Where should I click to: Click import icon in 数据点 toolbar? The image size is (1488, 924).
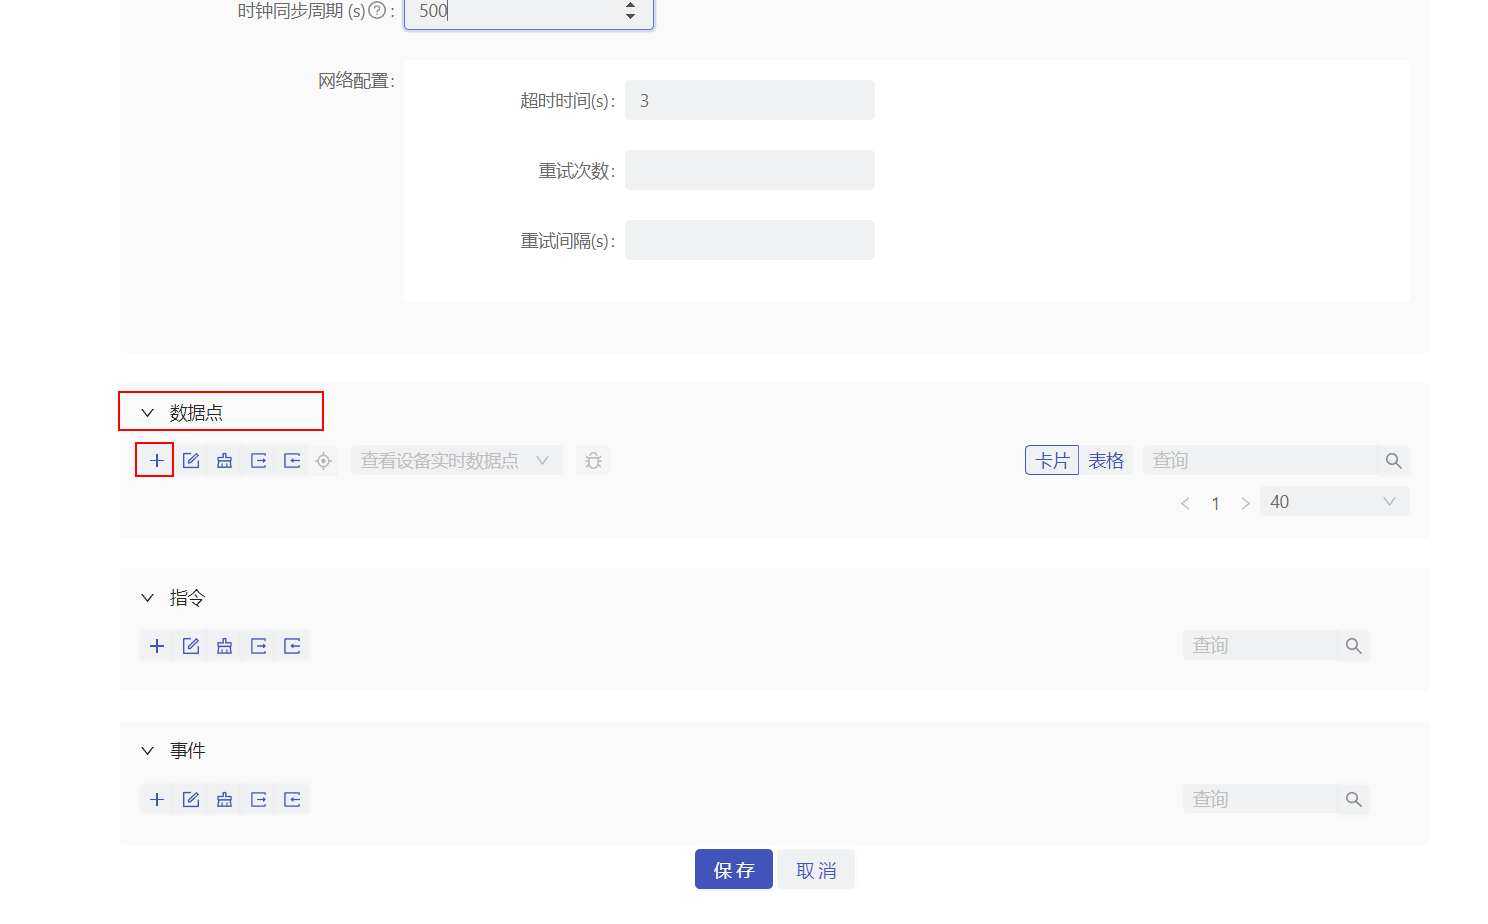[x=292, y=460]
